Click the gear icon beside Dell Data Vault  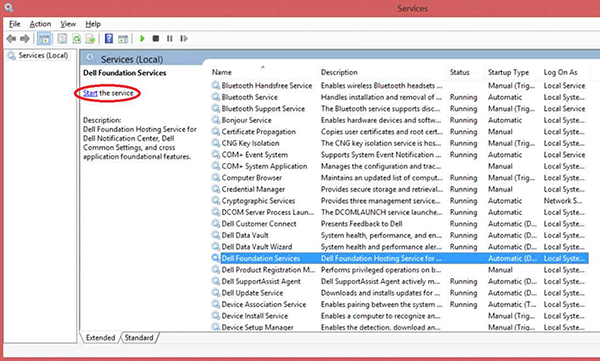coord(216,235)
